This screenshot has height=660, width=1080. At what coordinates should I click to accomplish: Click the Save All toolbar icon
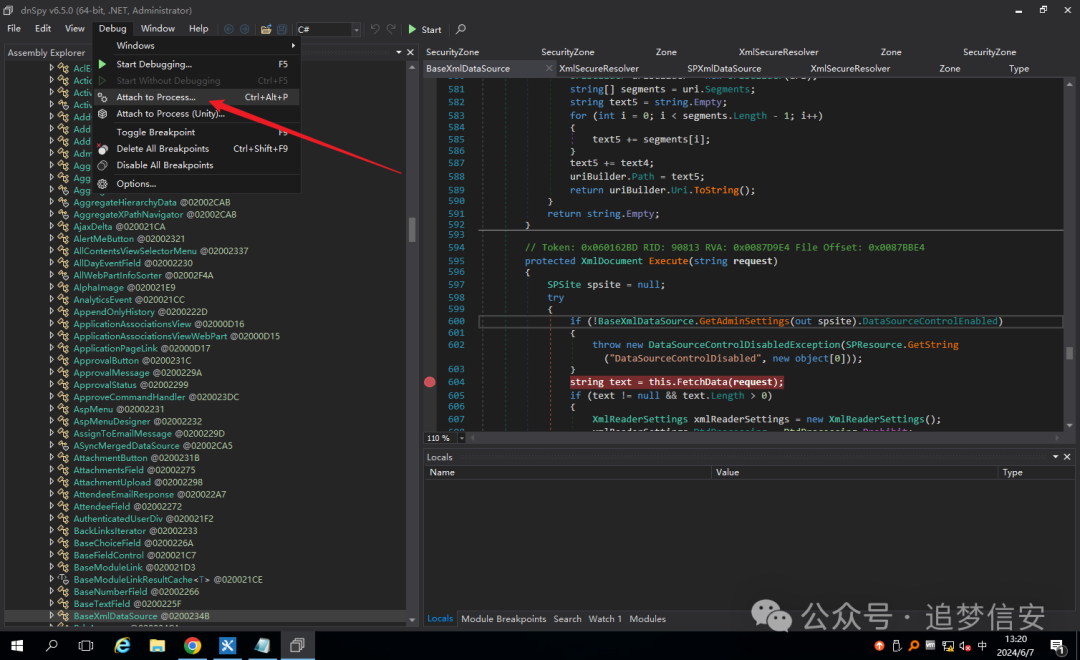pos(282,29)
